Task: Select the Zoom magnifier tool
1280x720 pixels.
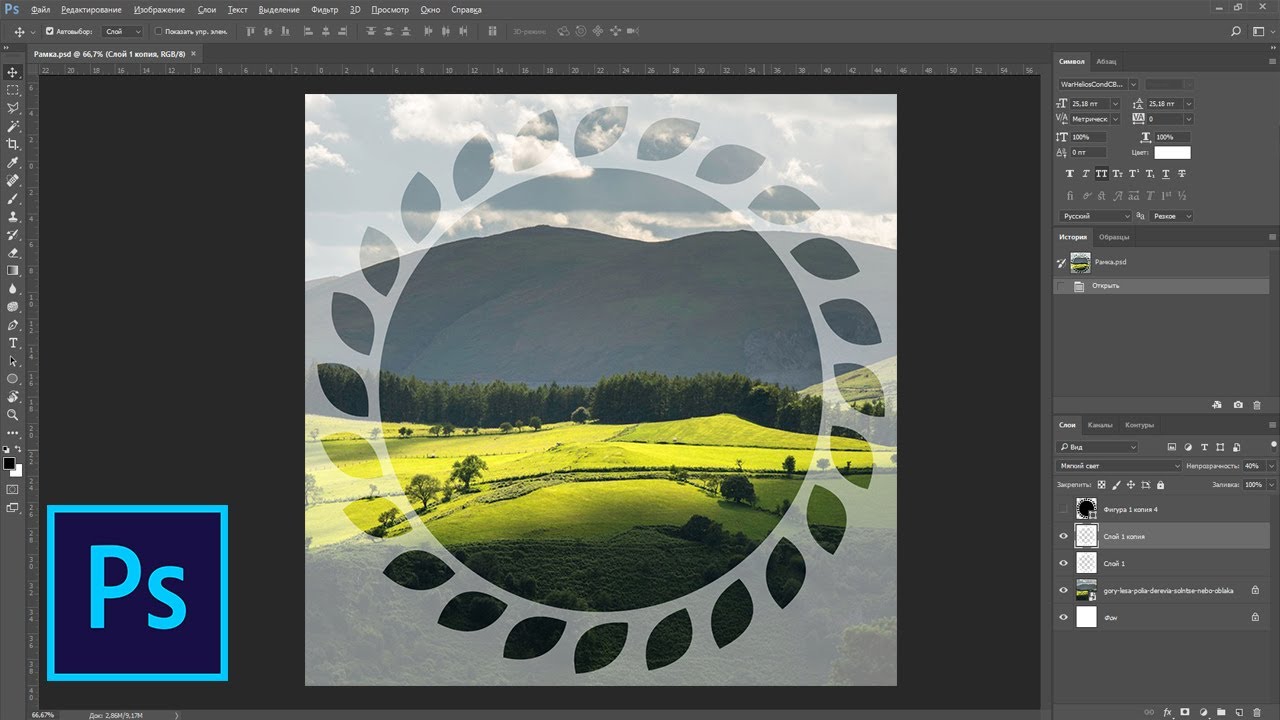Action: click(13, 414)
